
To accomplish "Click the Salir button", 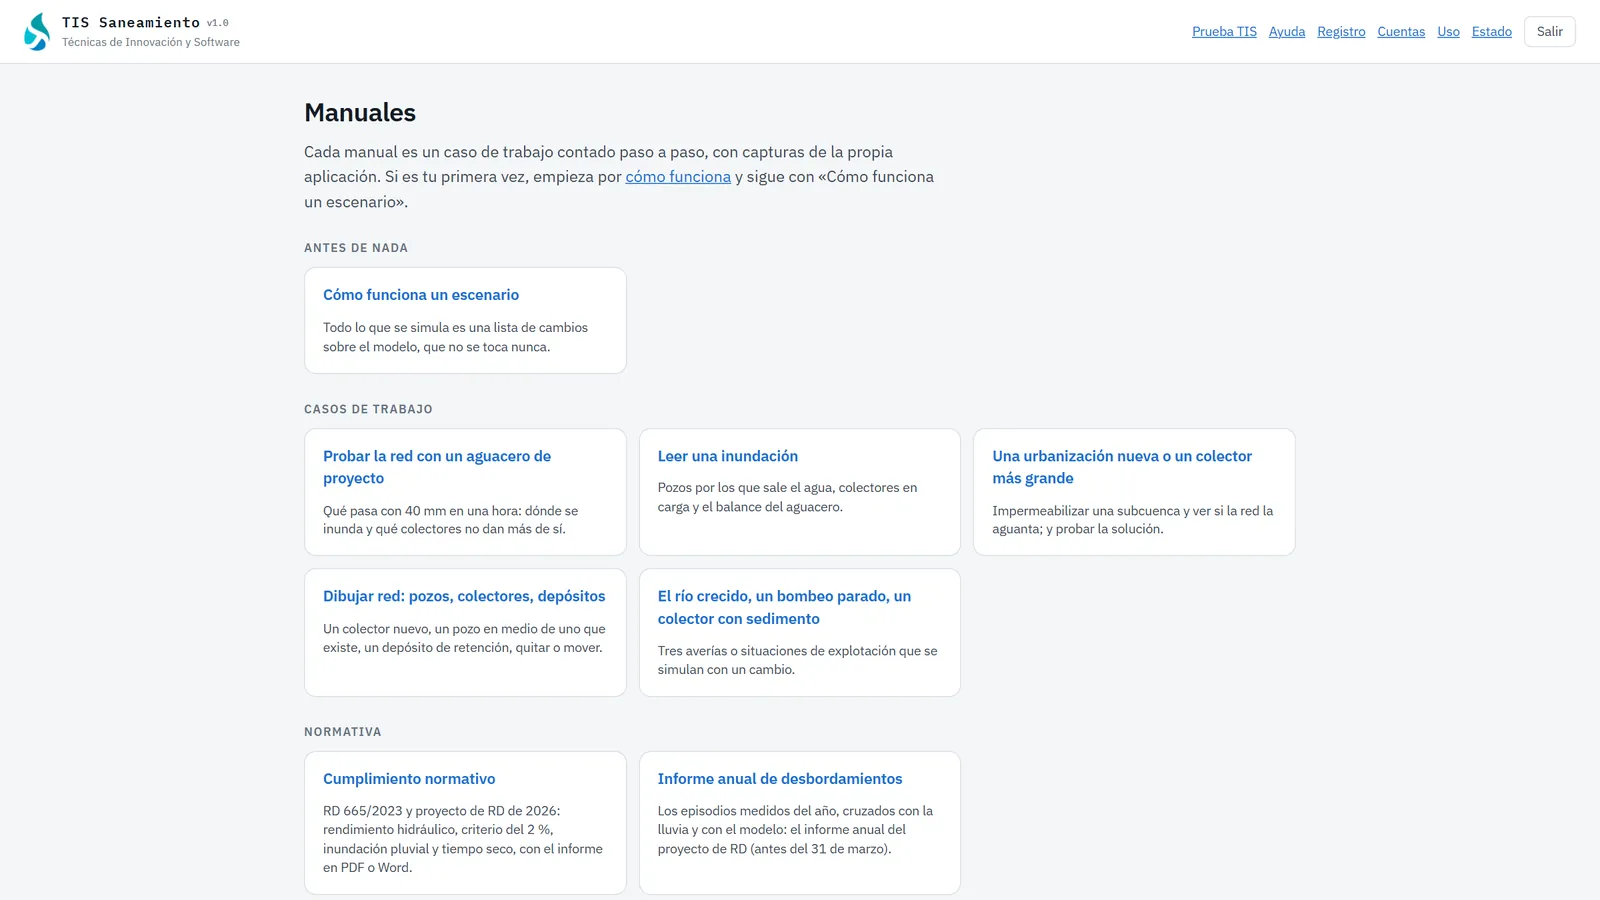I will 1549,32.
